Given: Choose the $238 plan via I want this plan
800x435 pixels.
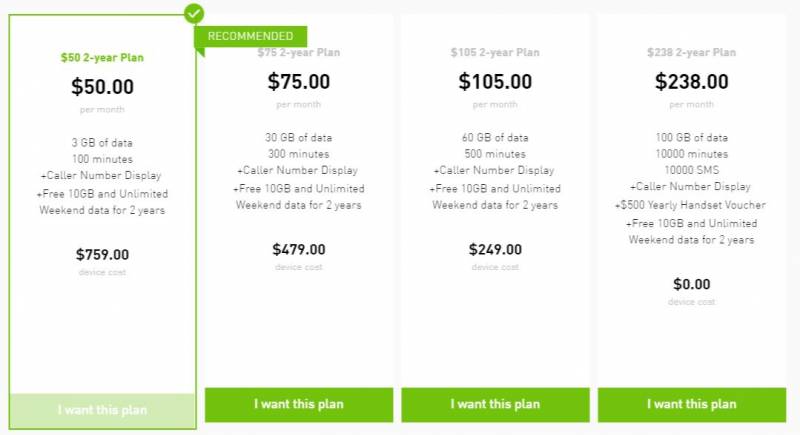Looking at the screenshot, I should [x=691, y=404].
